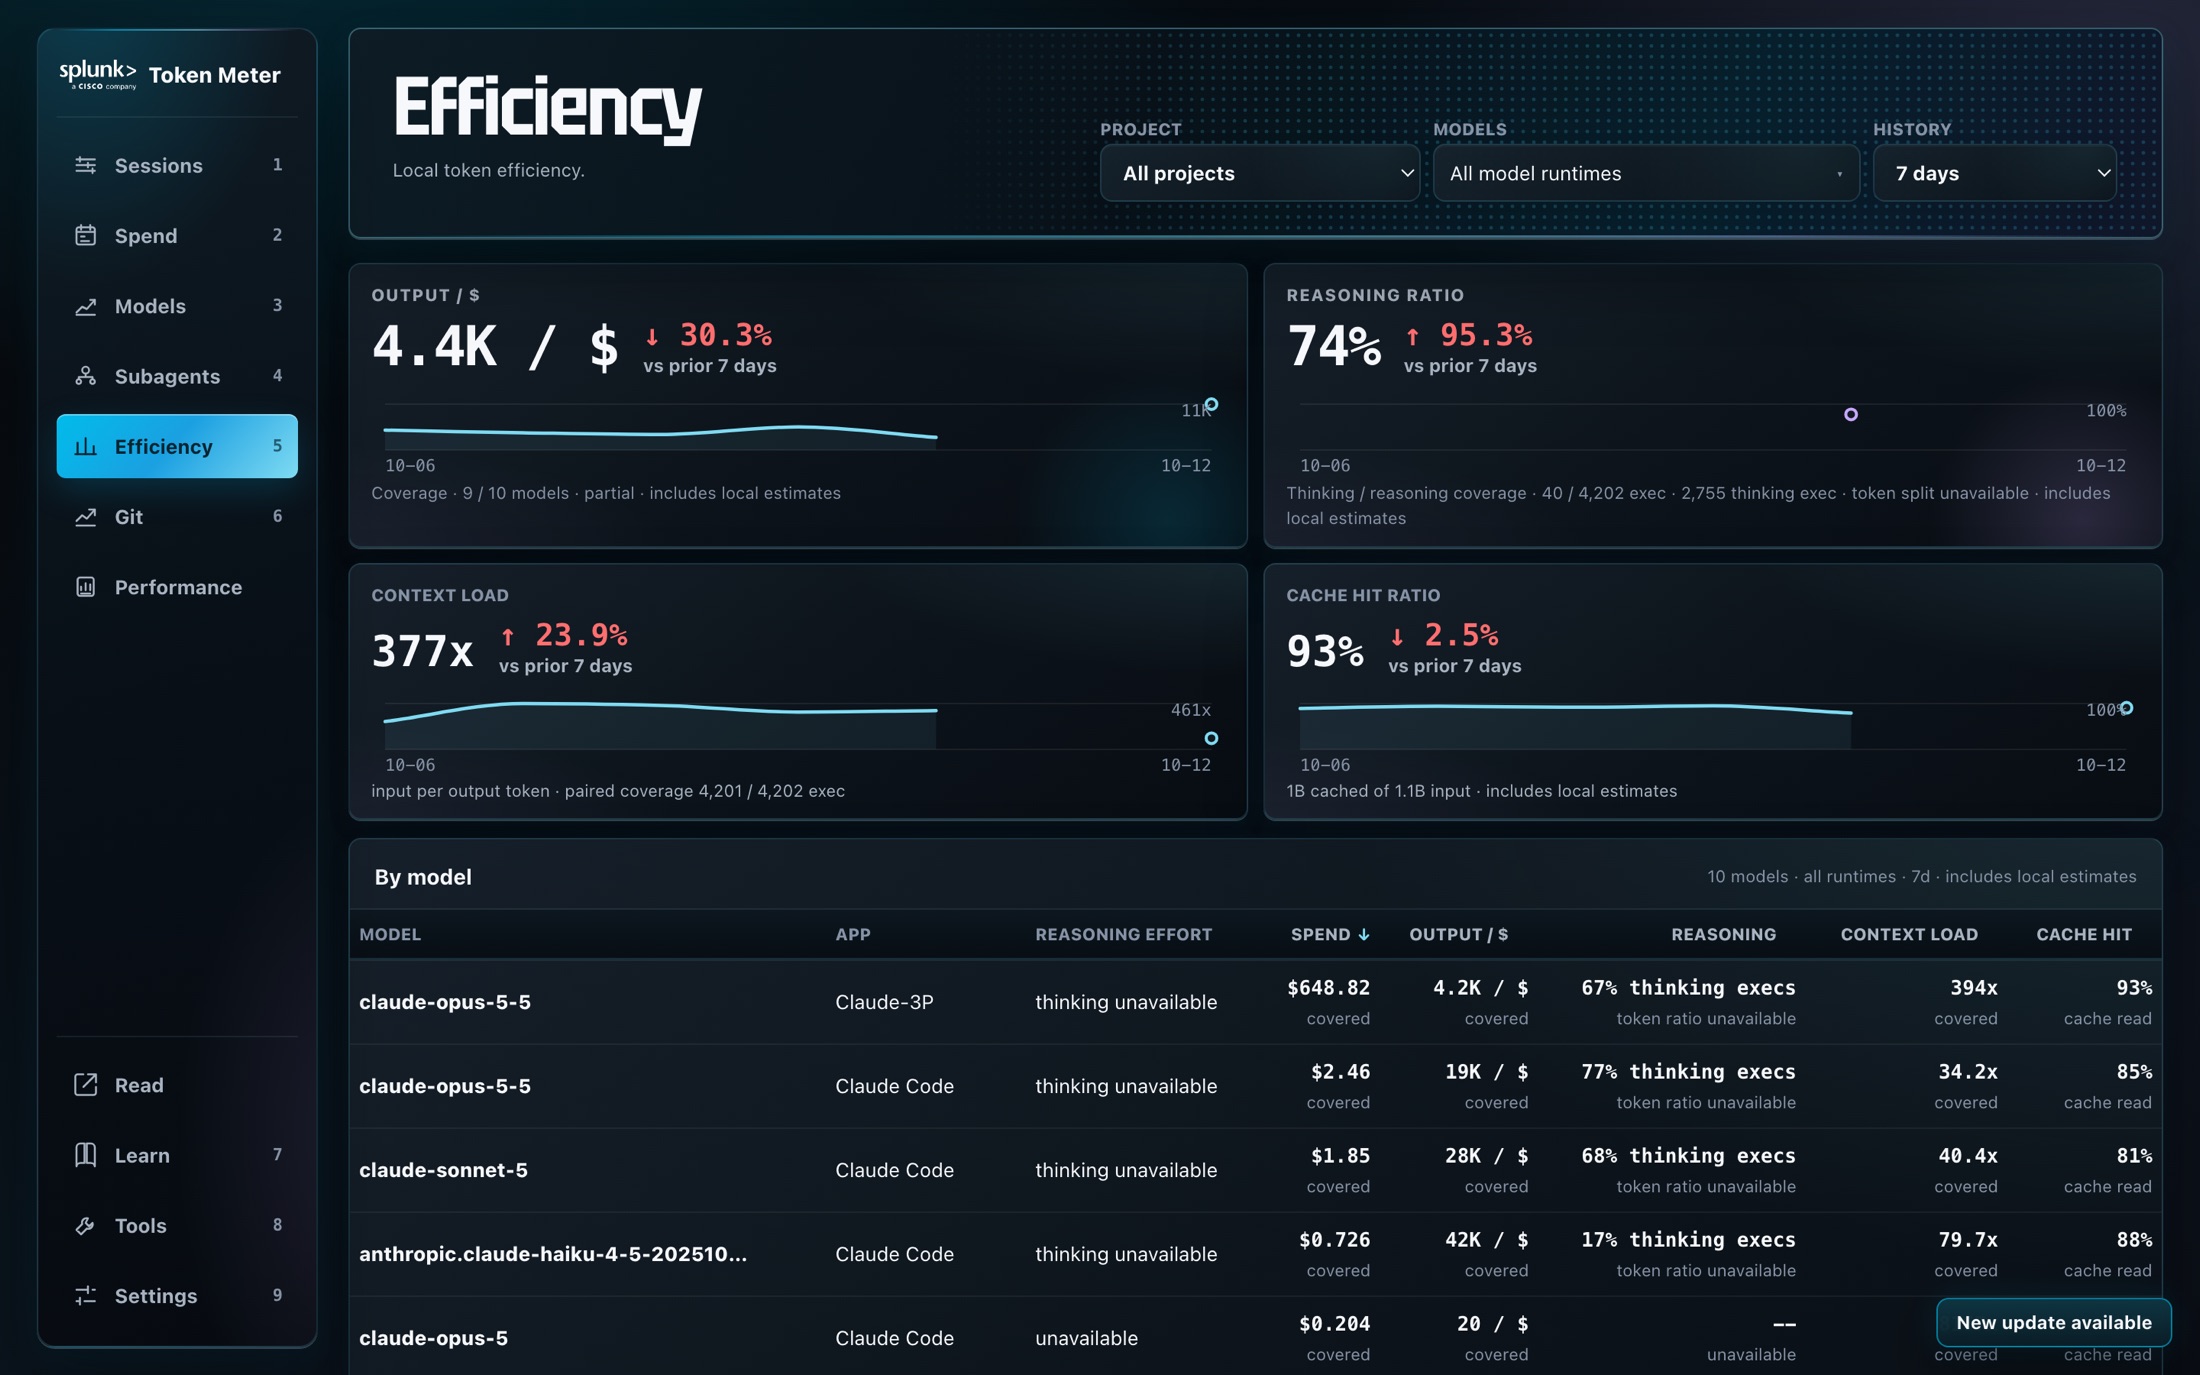The height and width of the screenshot is (1375, 2200).
Task: Click the Performance icon in sidebar
Action: [86, 587]
